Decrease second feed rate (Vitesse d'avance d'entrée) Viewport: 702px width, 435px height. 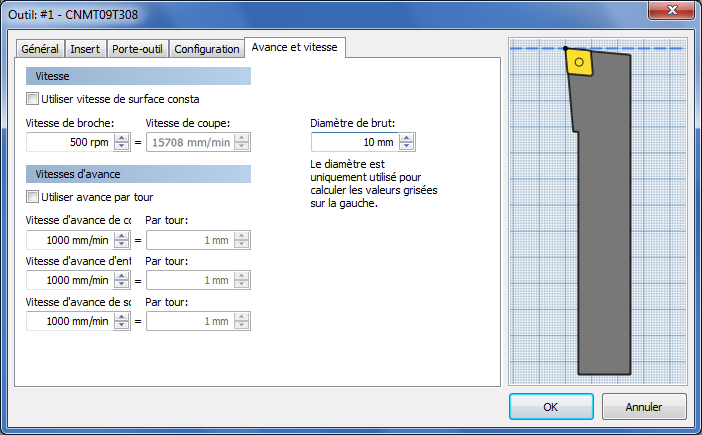coord(121,284)
